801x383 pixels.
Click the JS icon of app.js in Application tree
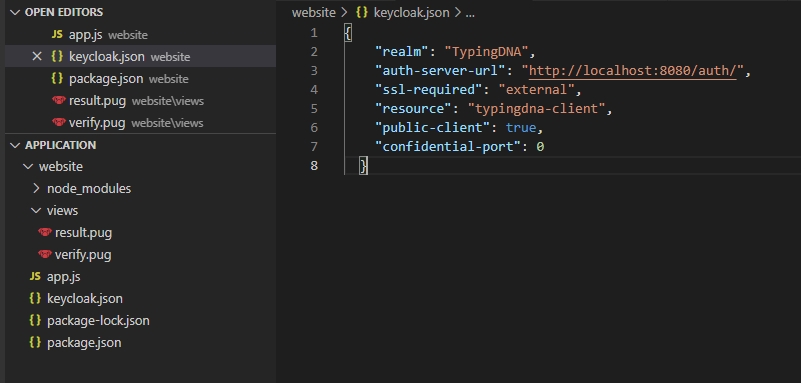pos(35,276)
